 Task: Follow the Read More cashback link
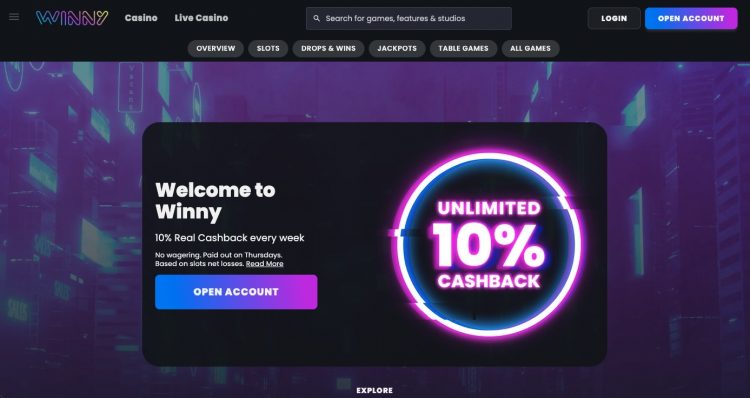coord(265,264)
